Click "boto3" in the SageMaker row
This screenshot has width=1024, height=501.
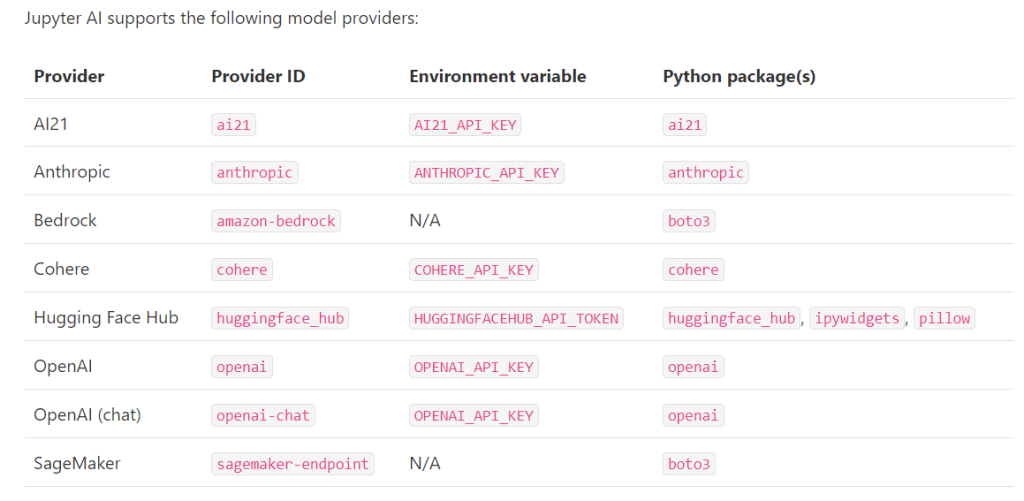click(x=689, y=464)
